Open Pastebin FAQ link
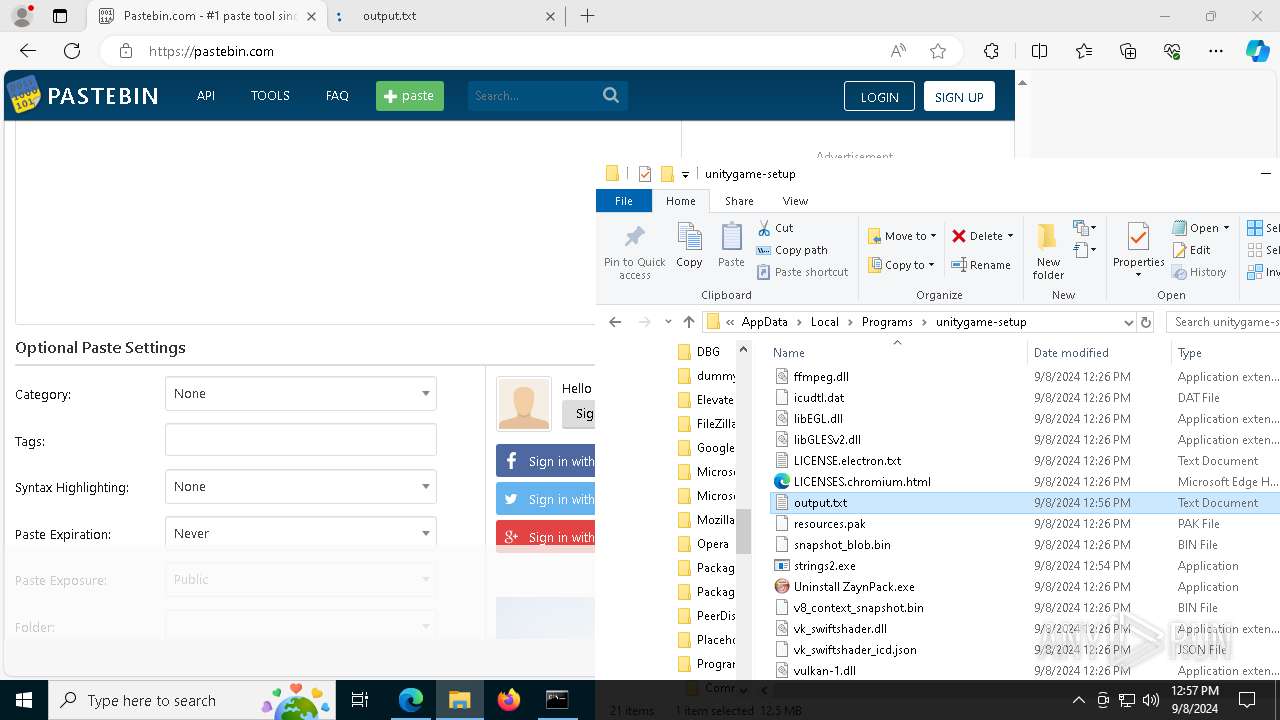 coord(337,95)
